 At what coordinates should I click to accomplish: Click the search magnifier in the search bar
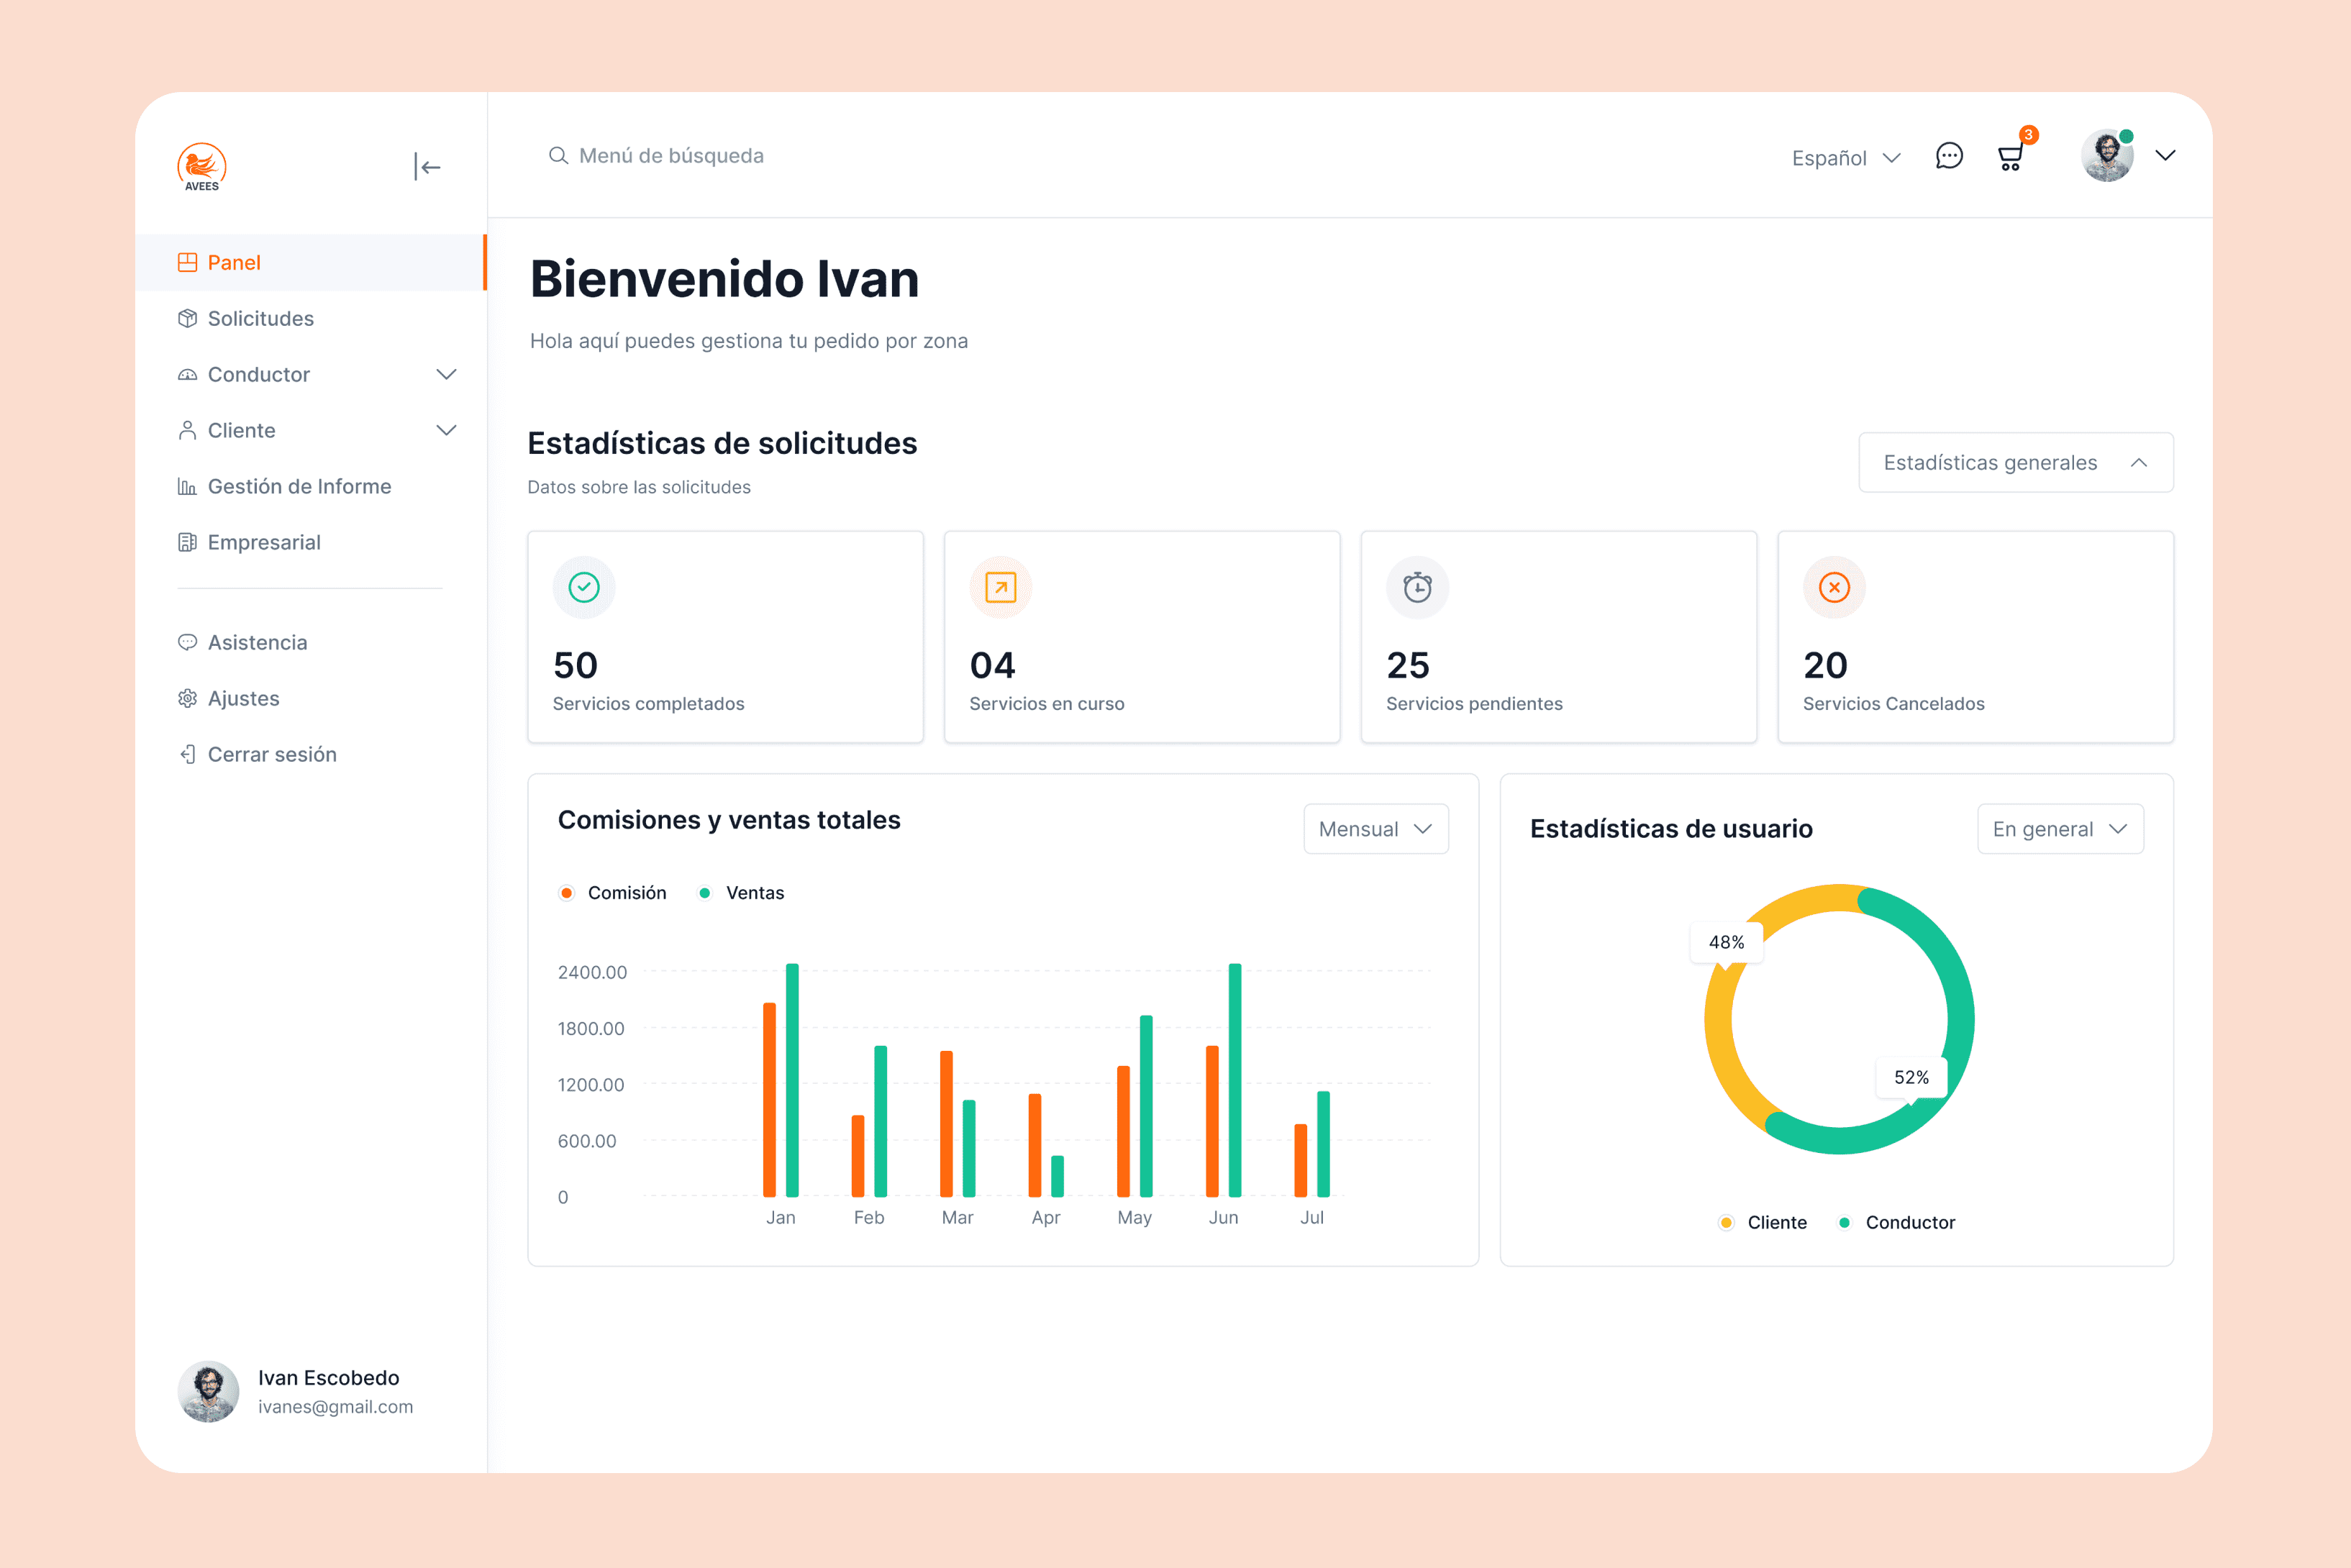[558, 155]
